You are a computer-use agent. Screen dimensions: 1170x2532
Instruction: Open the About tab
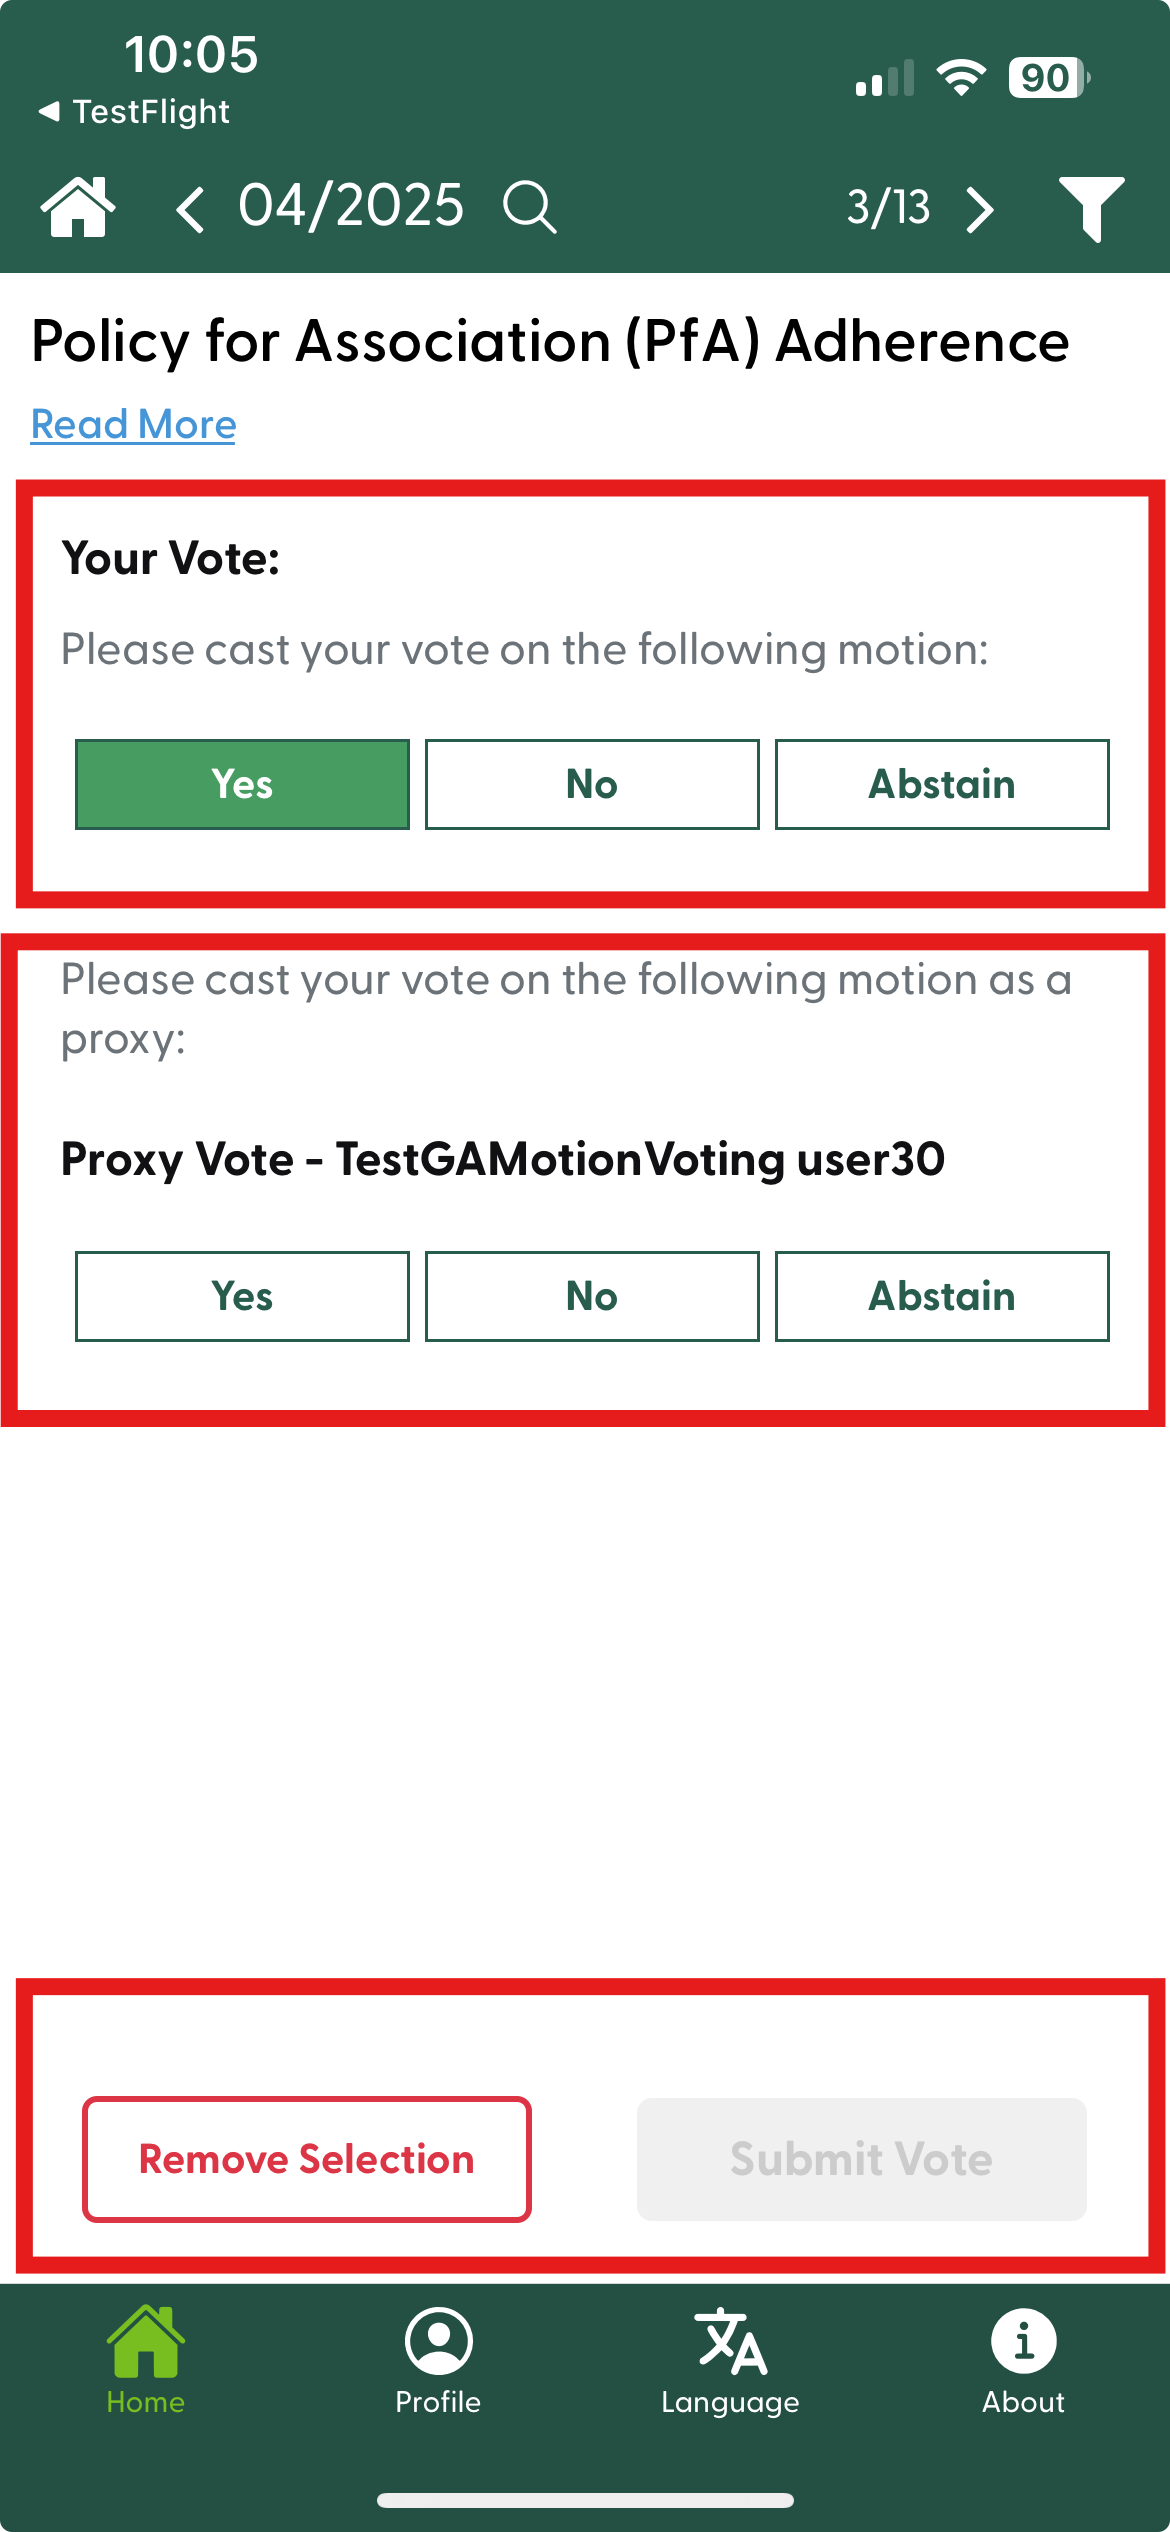tap(1023, 2360)
